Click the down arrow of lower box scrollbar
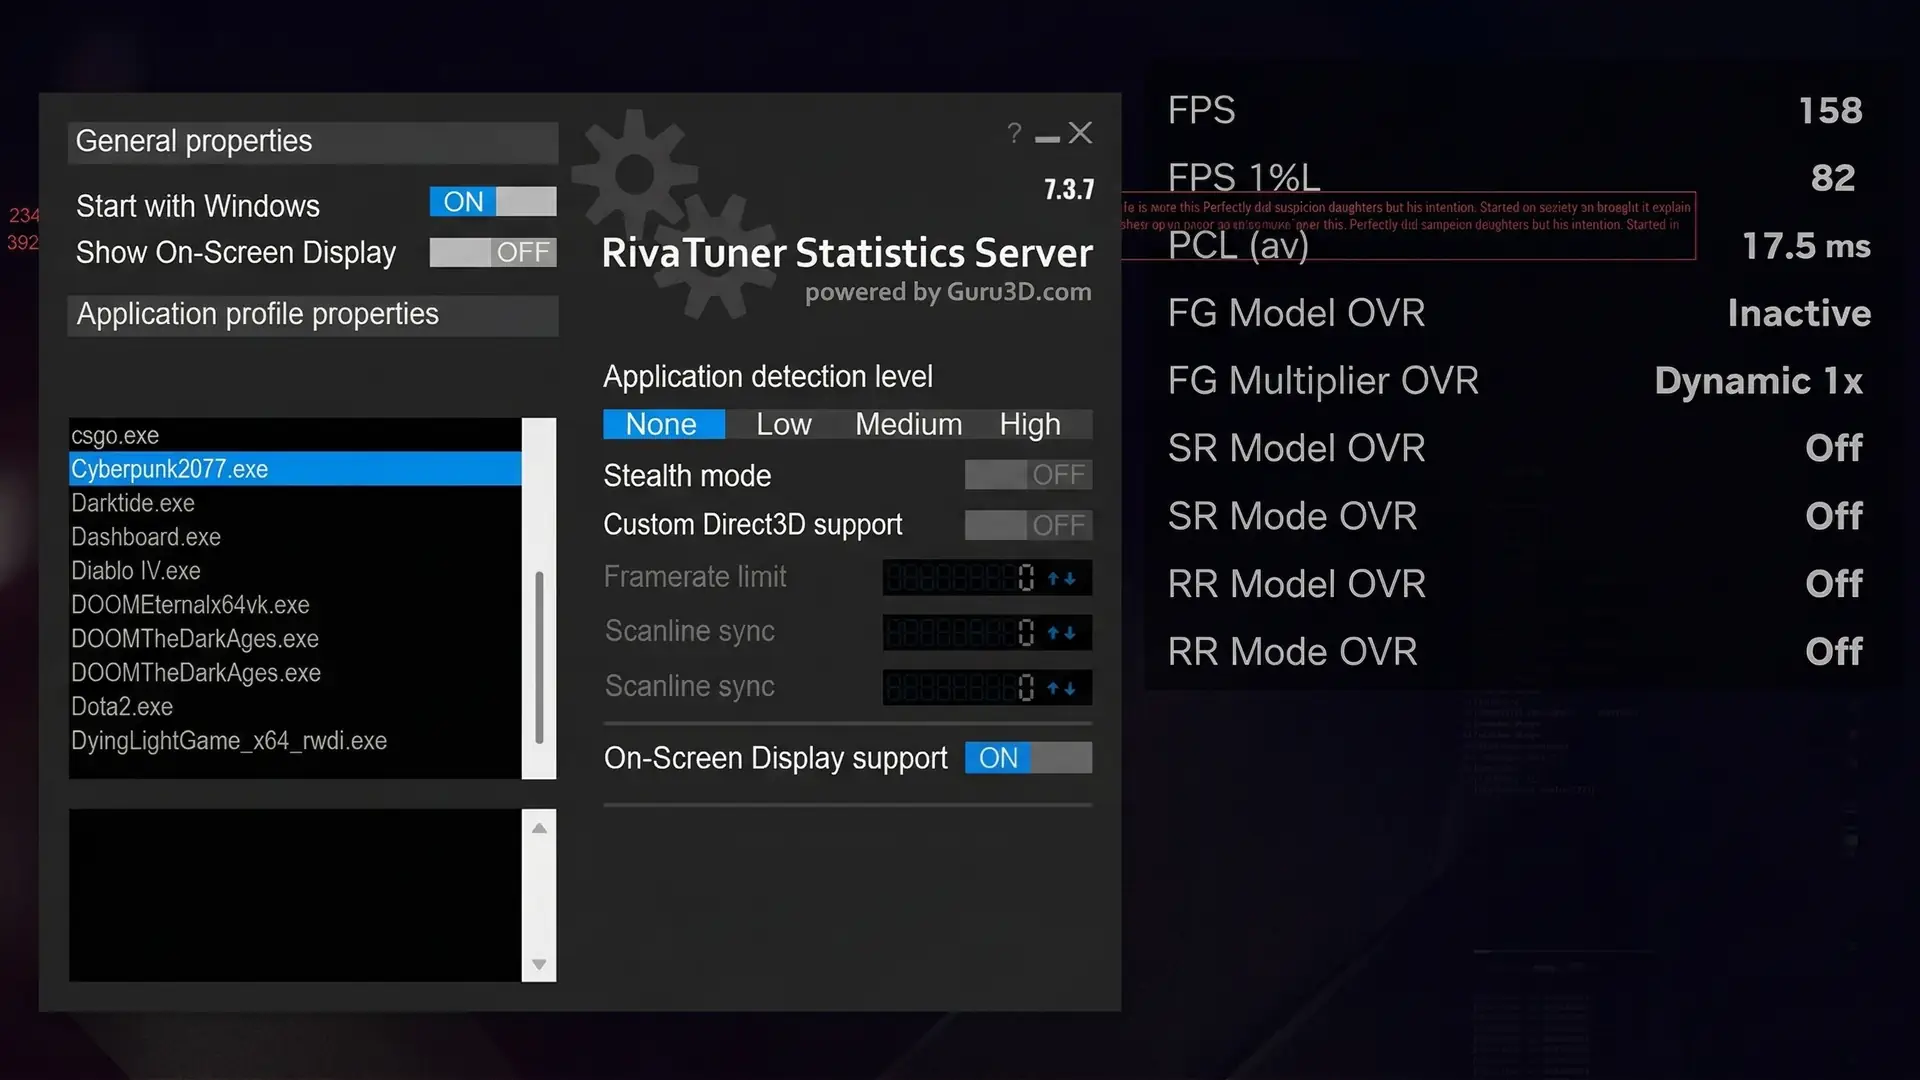The width and height of the screenshot is (1920, 1080). point(539,964)
